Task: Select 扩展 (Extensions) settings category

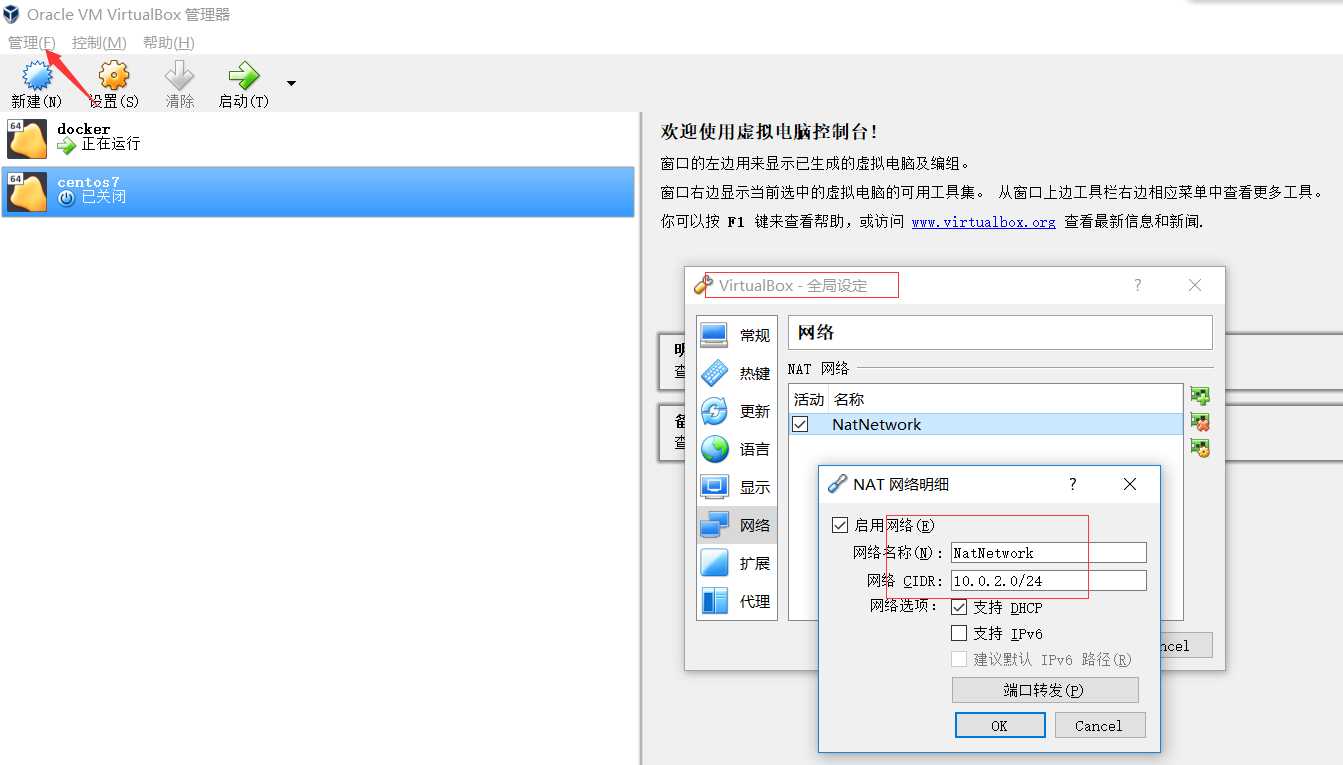Action: pos(736,564)
